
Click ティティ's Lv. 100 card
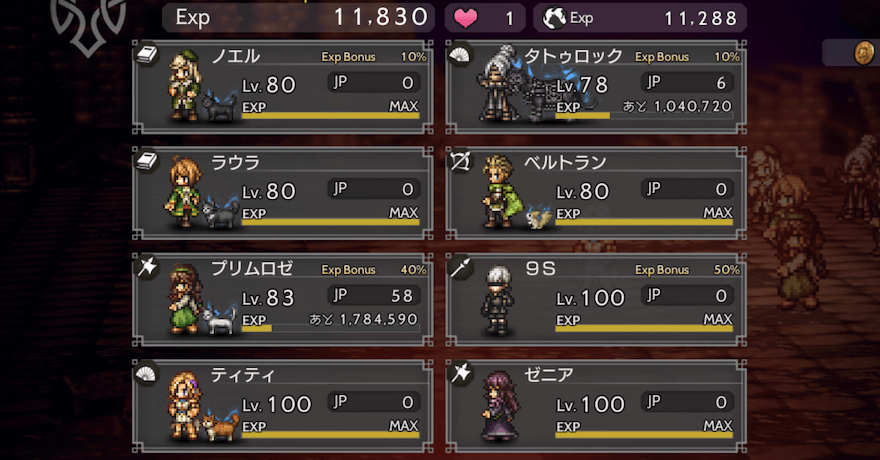point(283,406)
